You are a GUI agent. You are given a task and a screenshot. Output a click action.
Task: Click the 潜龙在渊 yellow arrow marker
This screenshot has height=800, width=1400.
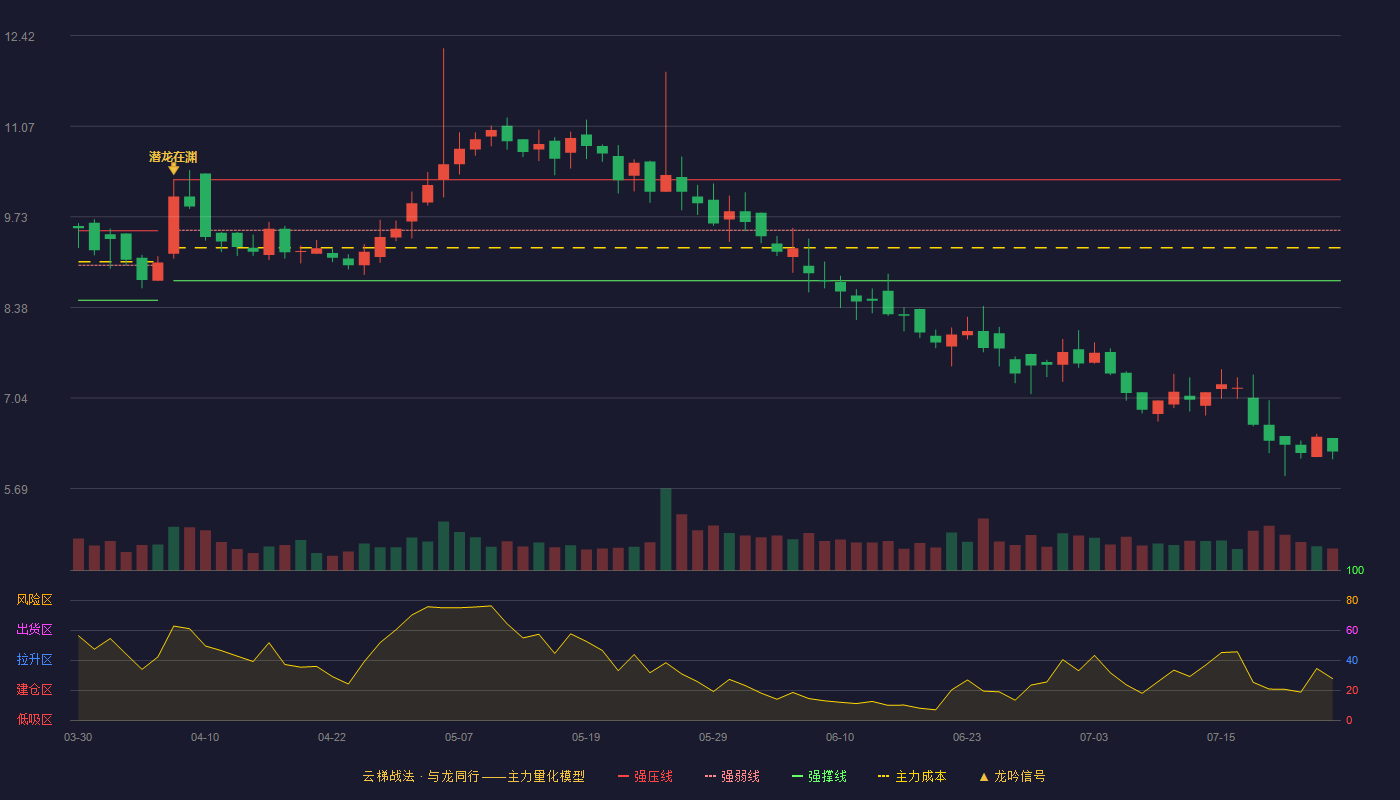pyautogui.click(x=173, y=169)
